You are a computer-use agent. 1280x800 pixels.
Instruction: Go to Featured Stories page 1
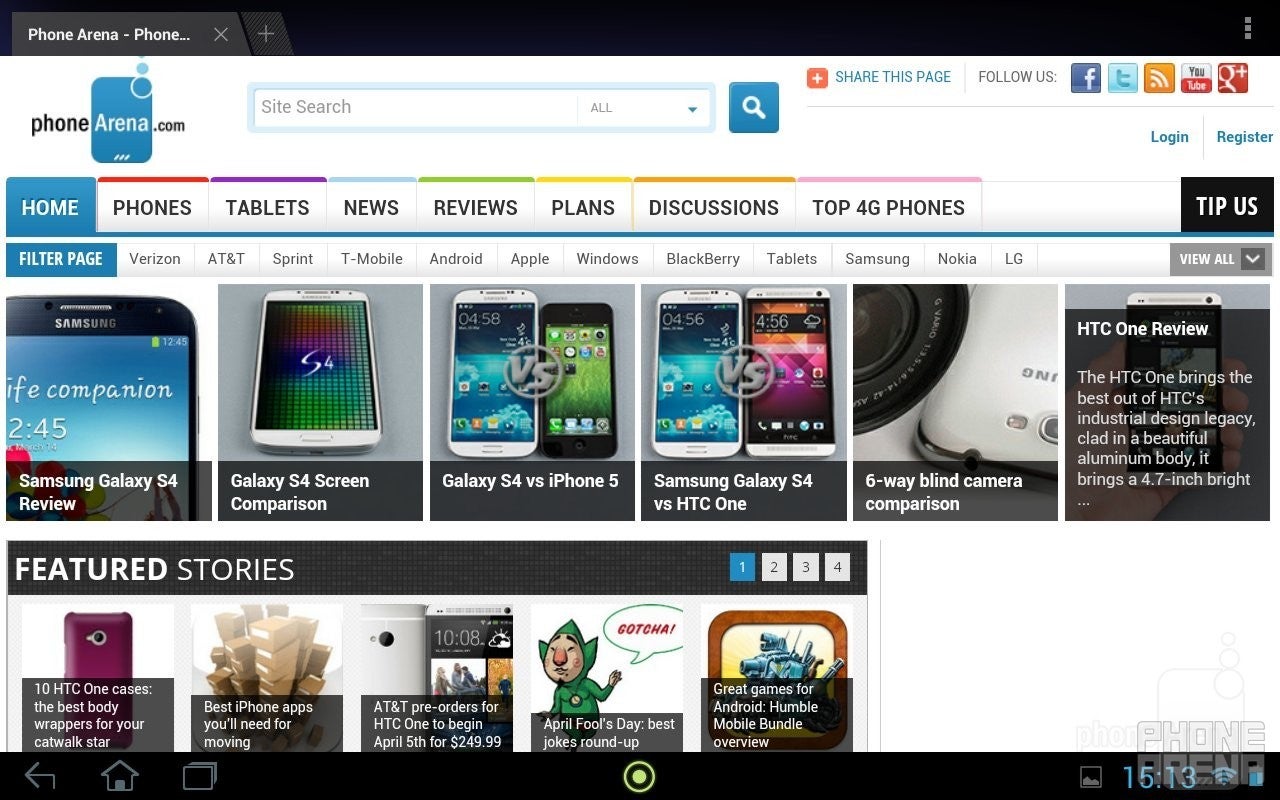click(x=742, y=567)
